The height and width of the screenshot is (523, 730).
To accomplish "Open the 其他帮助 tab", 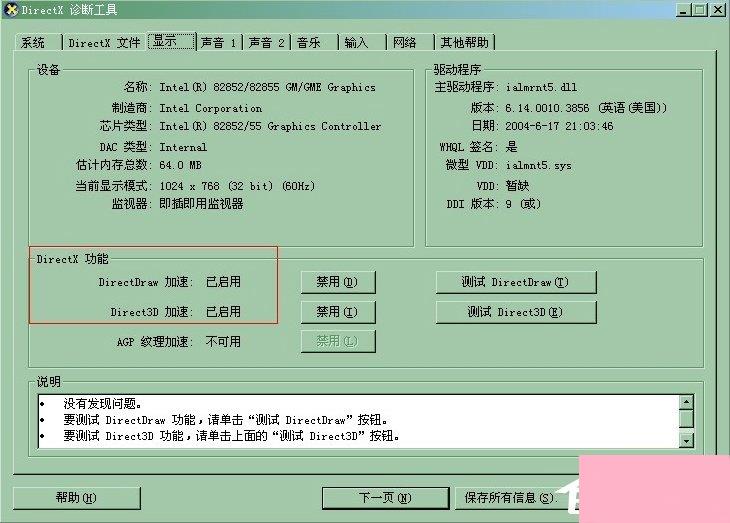I will (x=464, y=42).
